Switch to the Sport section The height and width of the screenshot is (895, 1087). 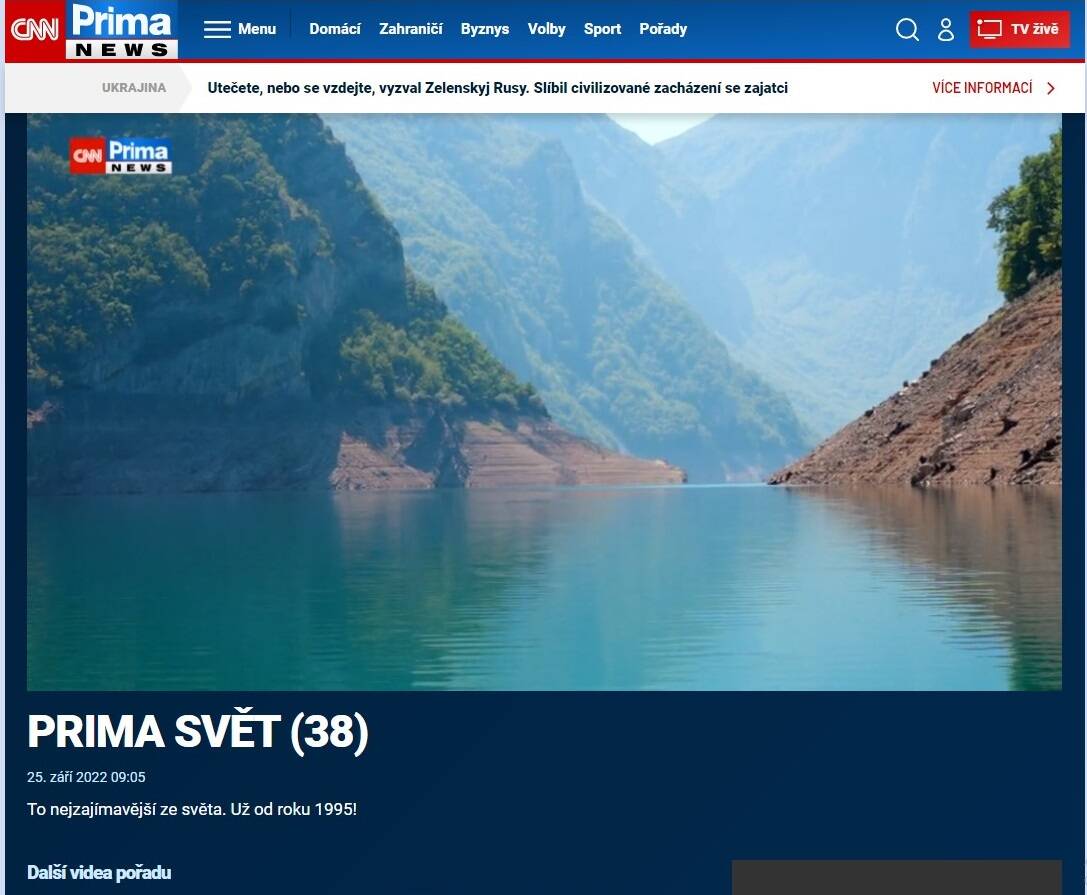602,29
